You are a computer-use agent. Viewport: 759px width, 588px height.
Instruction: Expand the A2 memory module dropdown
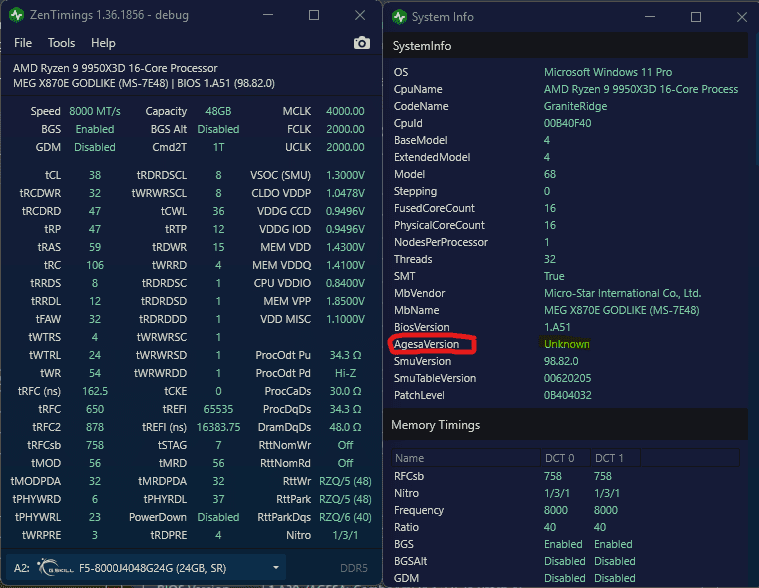[x=277, y=567]
